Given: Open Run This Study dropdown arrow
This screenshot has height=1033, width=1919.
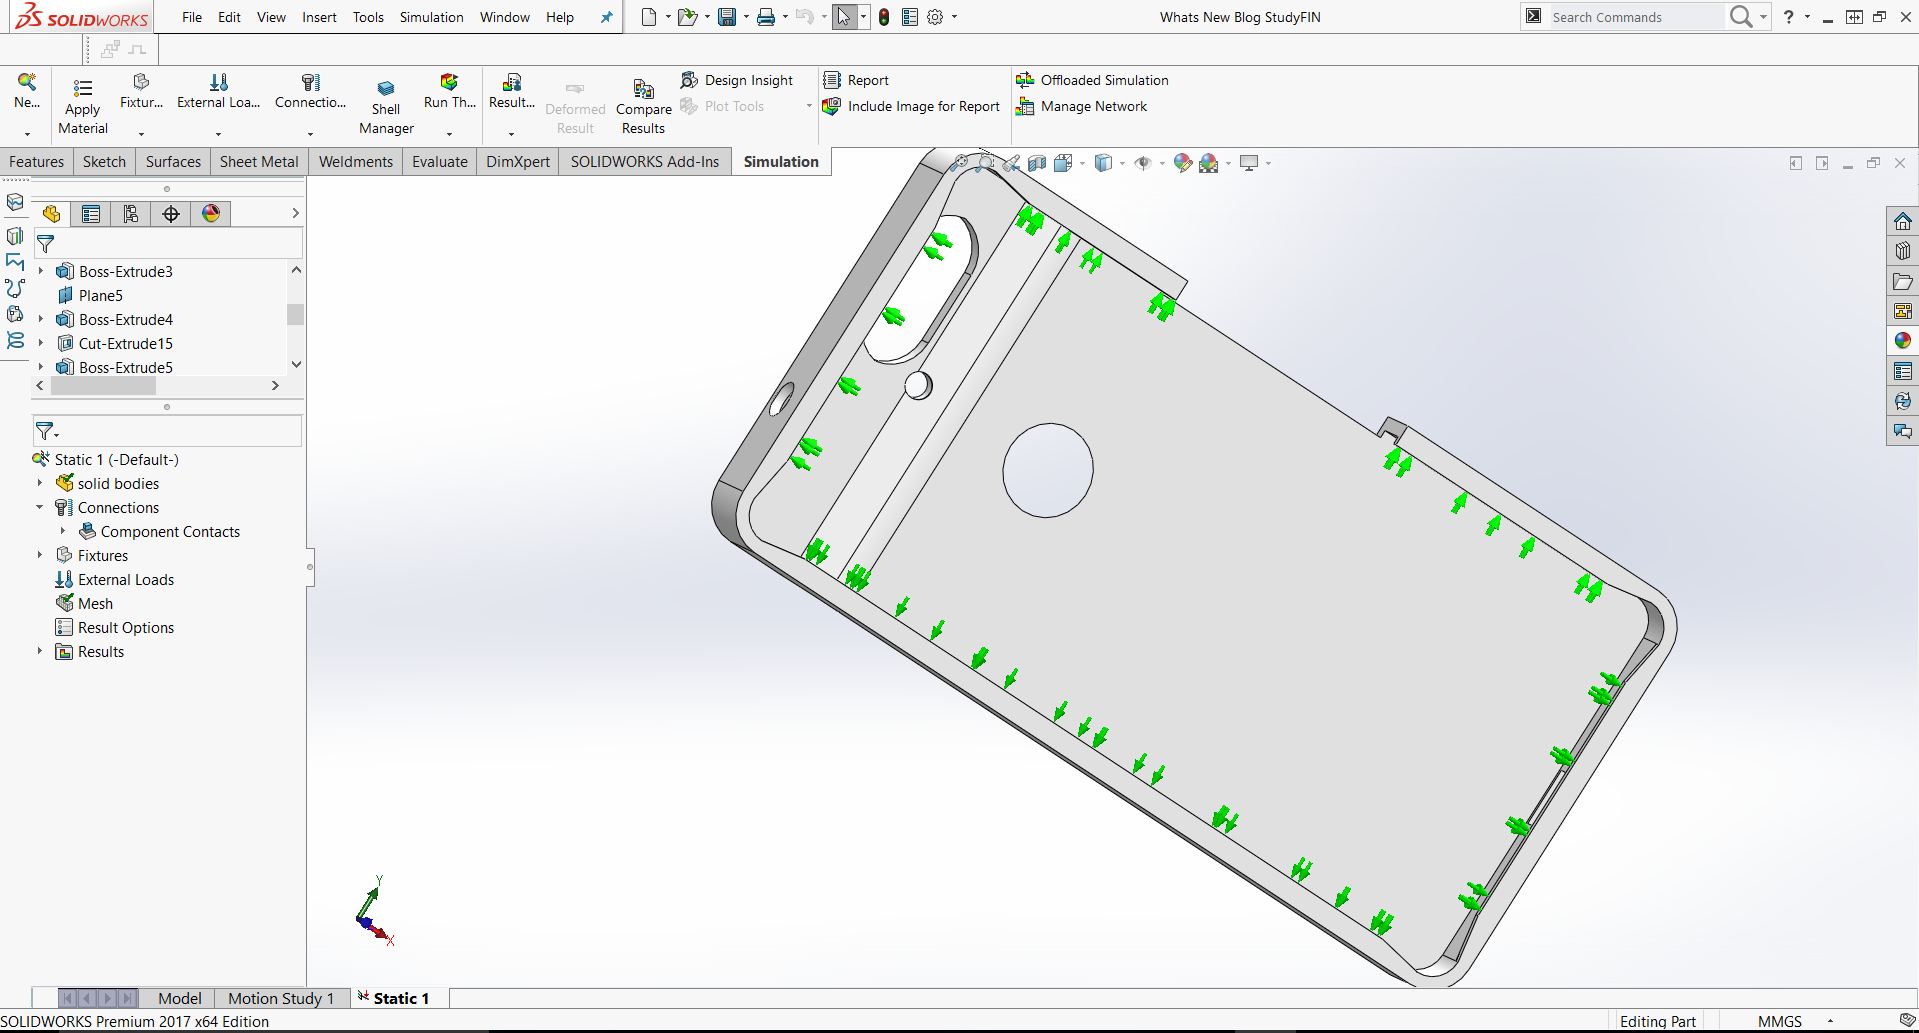Looking at the screenshot, I should coord(449,133).
